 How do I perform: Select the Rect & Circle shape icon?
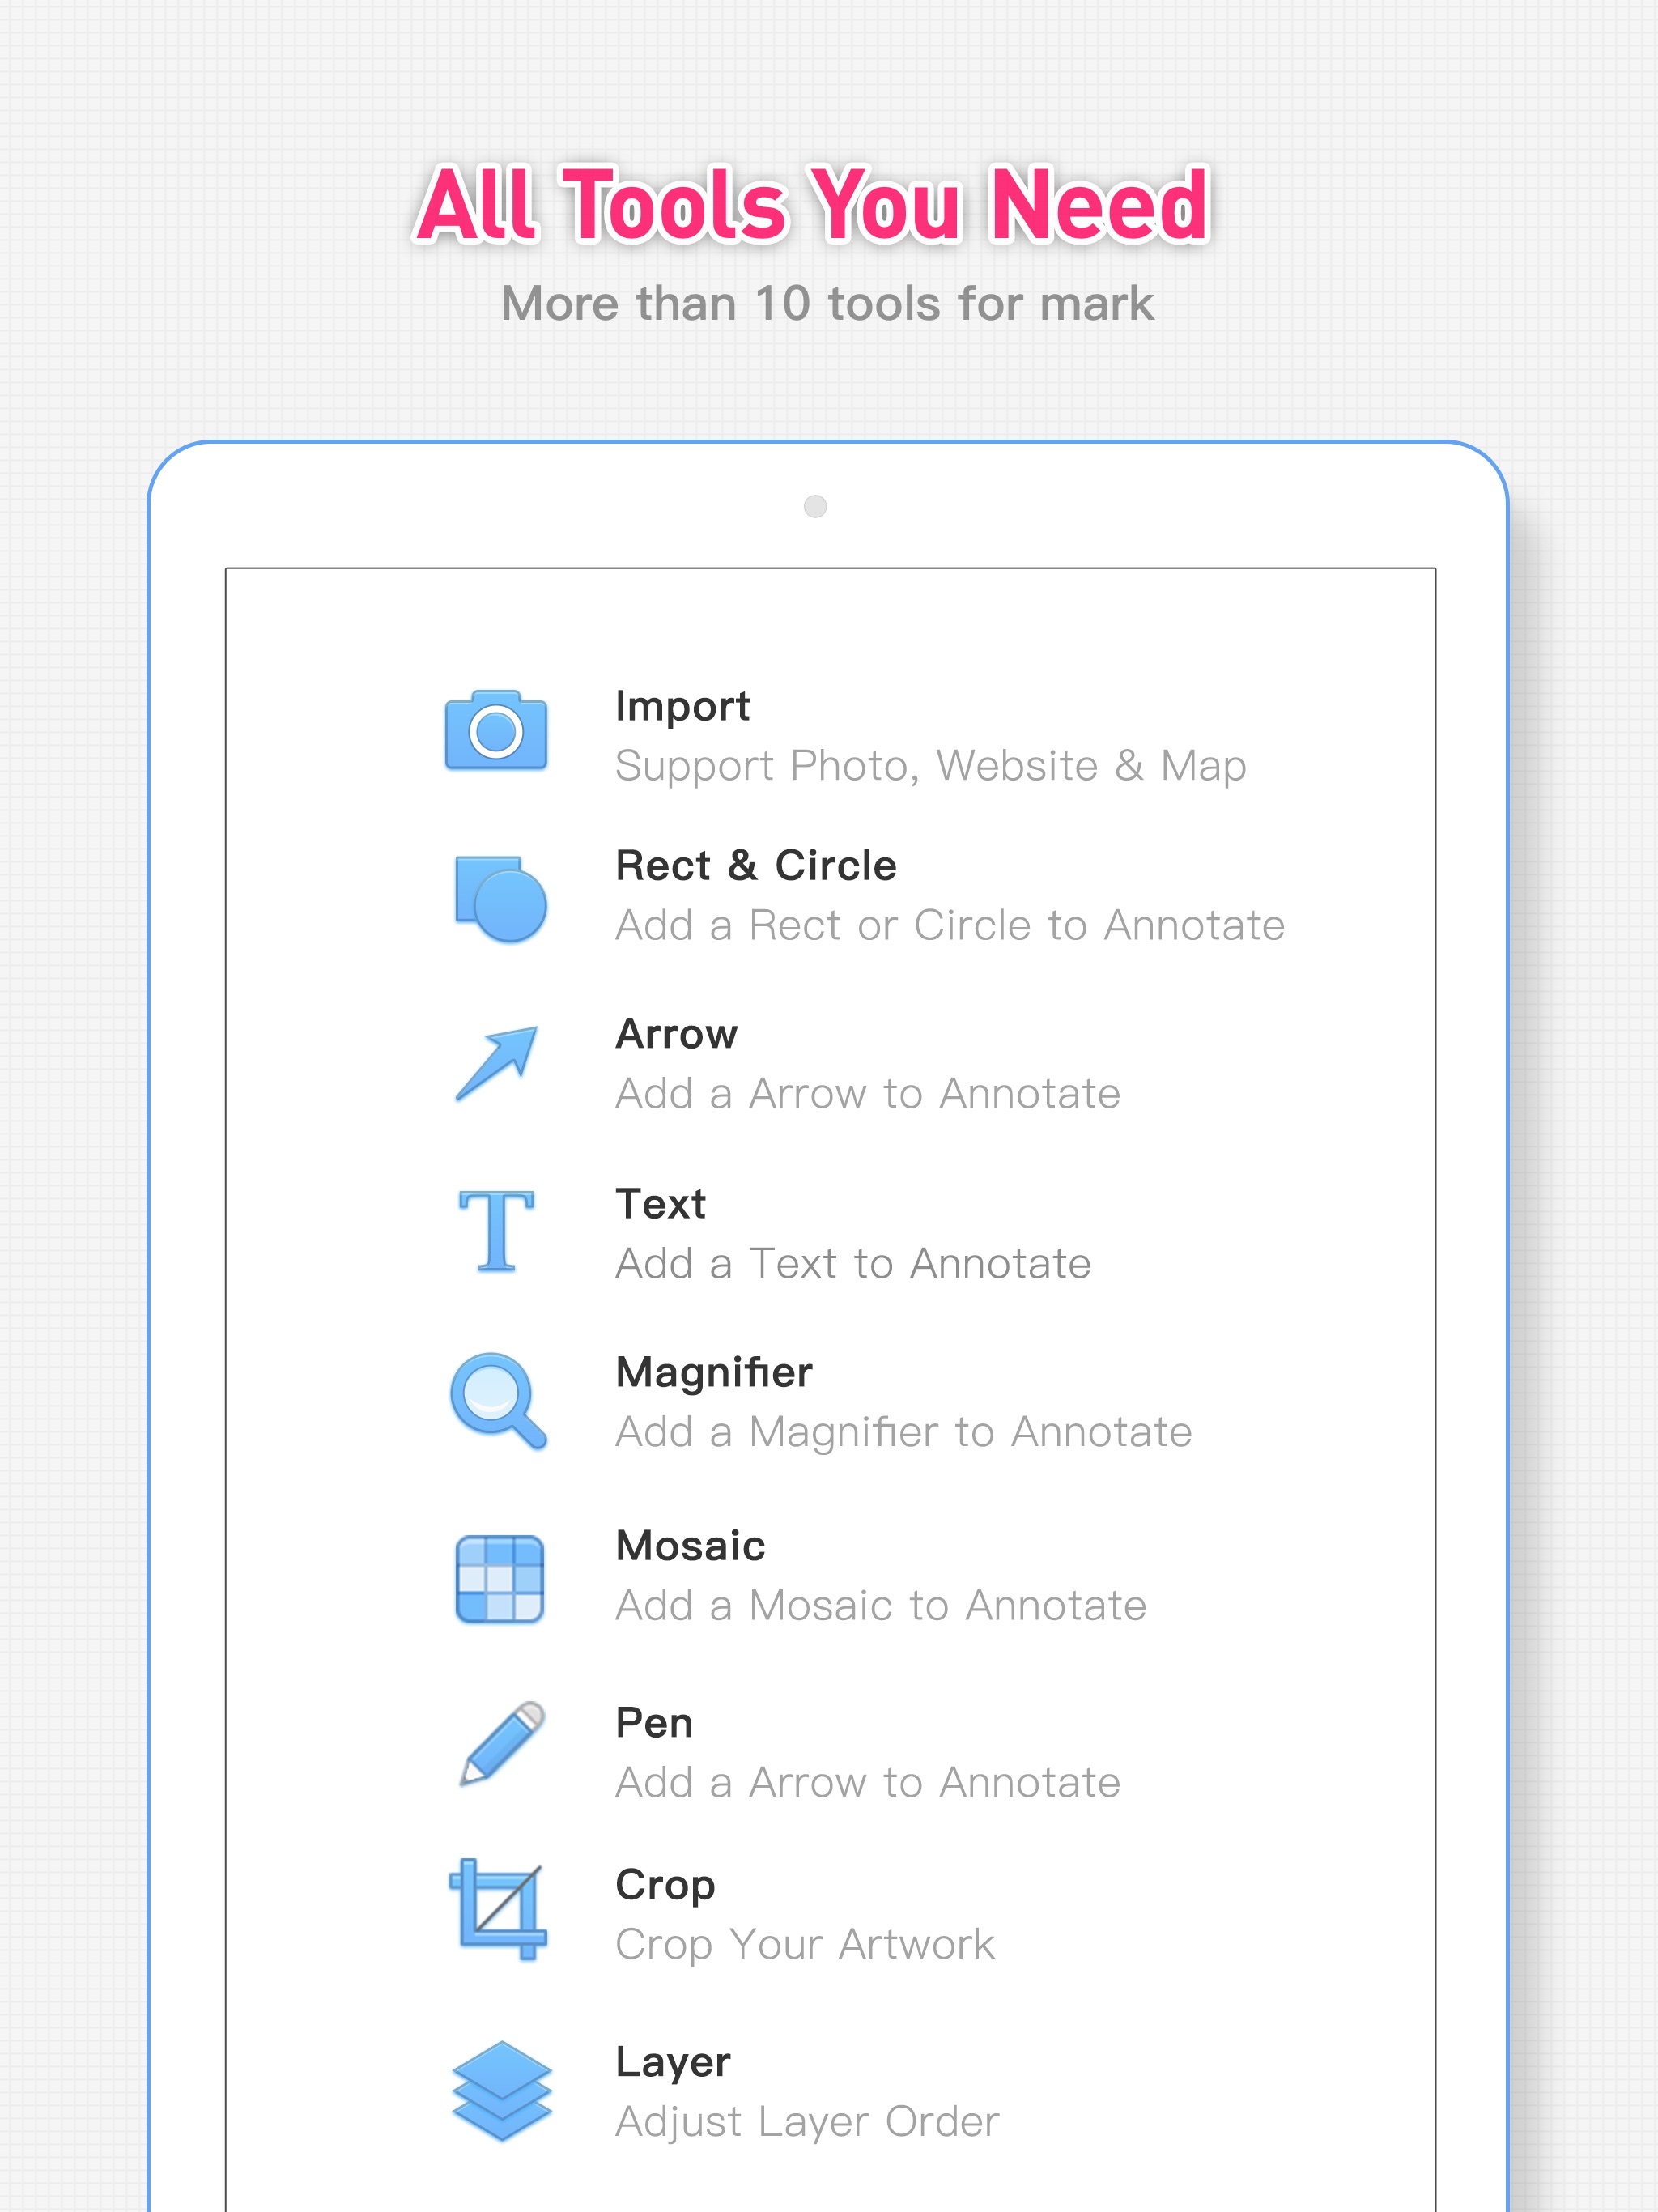pos(500,899)
